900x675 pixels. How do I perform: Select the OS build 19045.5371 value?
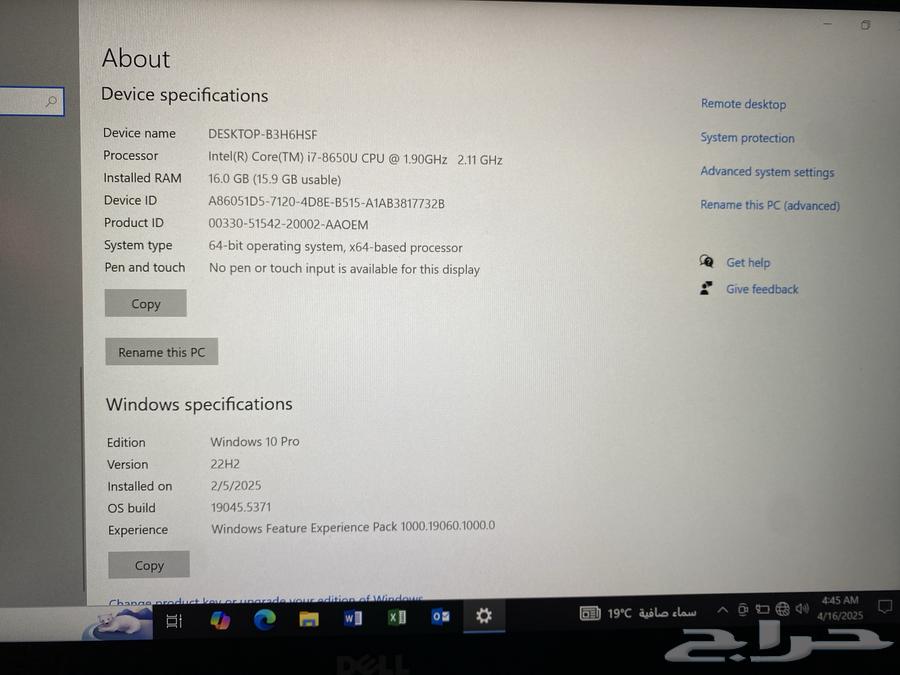tap(241, 507)
